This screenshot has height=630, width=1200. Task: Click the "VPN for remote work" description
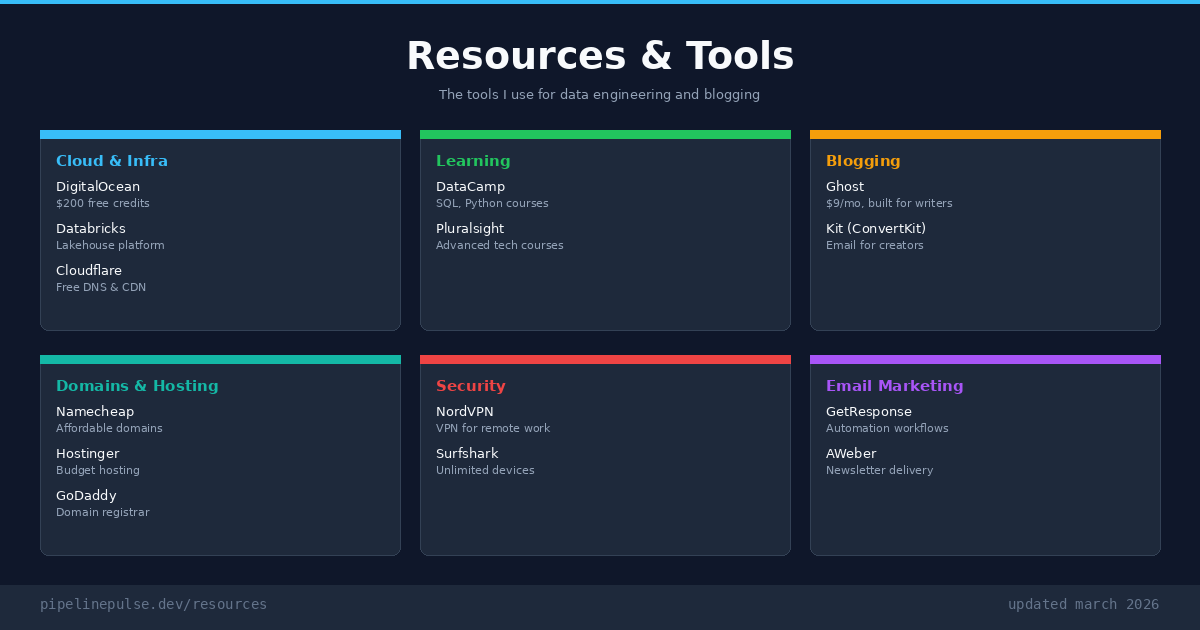point(493,429)
